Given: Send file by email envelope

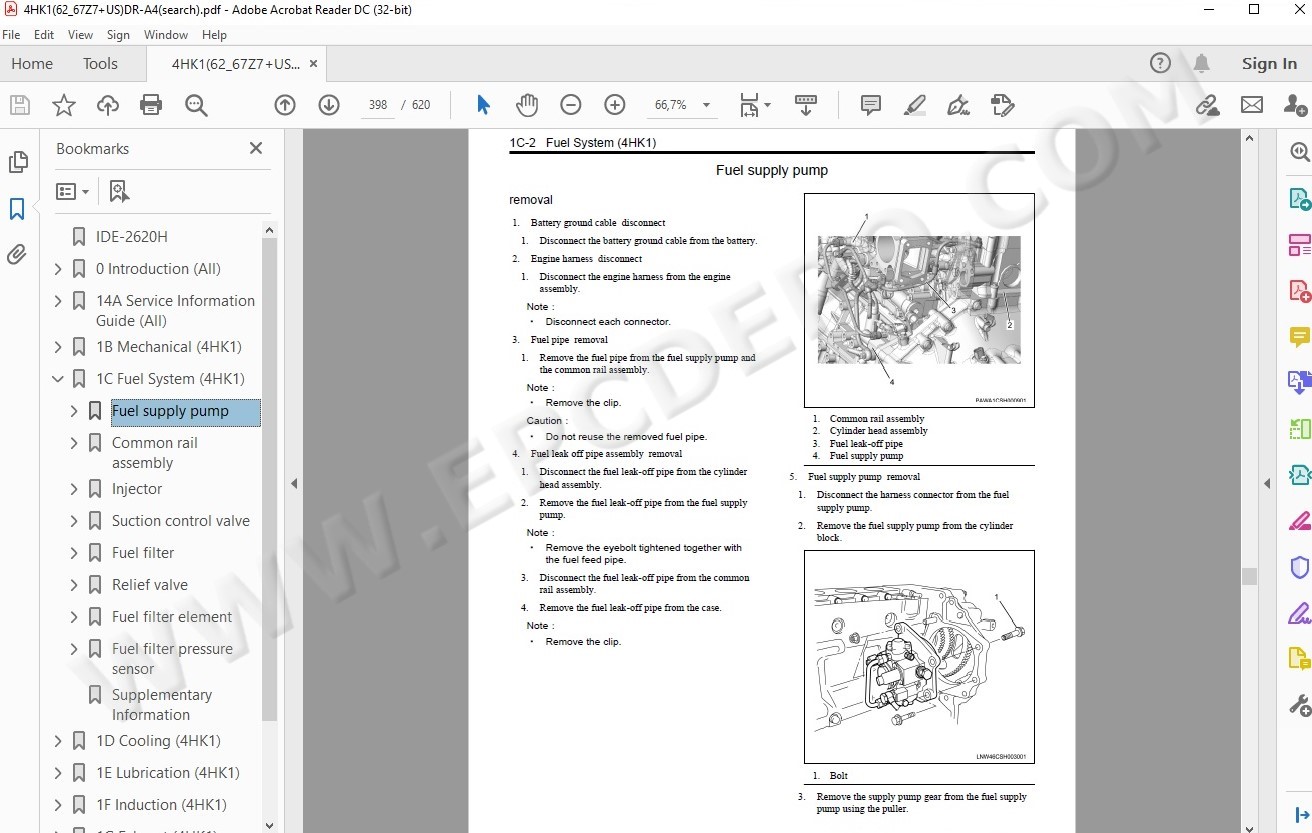Looking at the screenshot, I should click(1251, 105).
